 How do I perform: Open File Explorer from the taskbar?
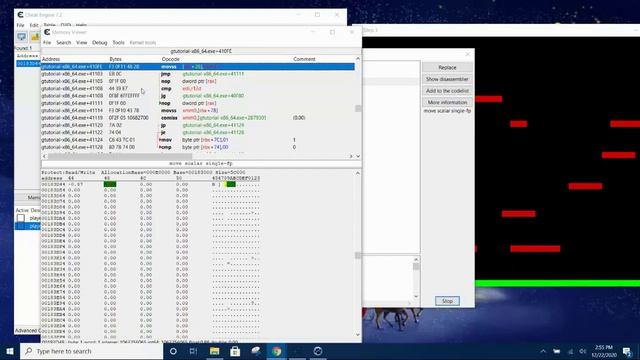(x=214, y=351)
